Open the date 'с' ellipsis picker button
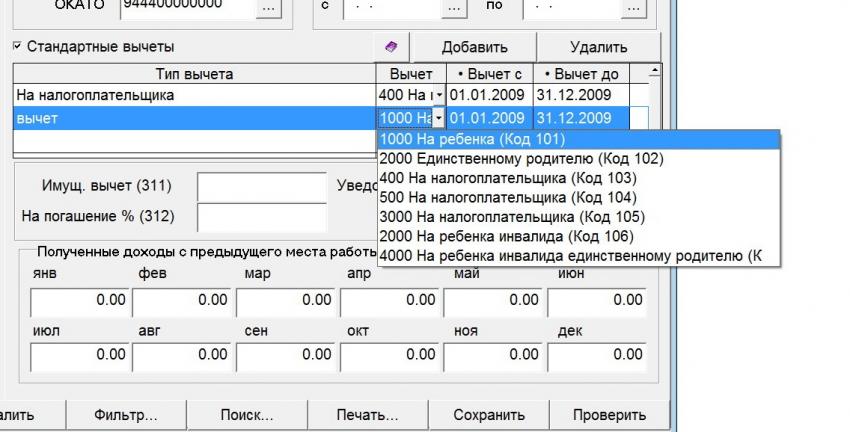Screen dimensions: 850x432 455,8
